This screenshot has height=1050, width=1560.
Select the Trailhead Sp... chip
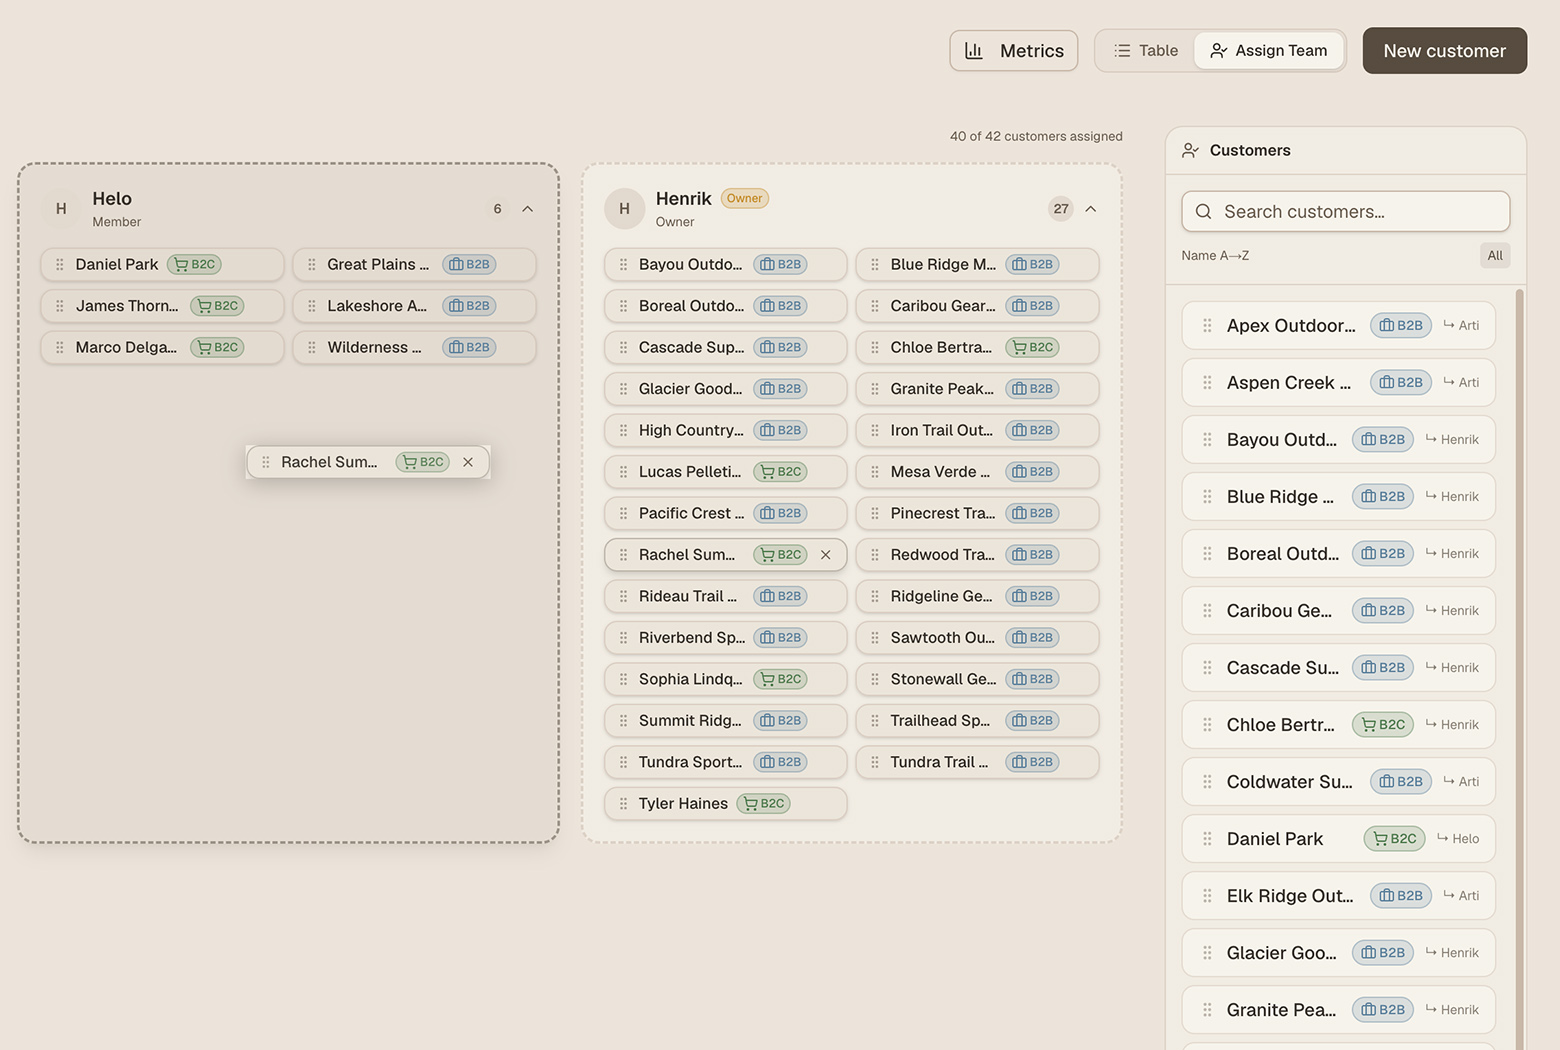click(x=977, y=721)
